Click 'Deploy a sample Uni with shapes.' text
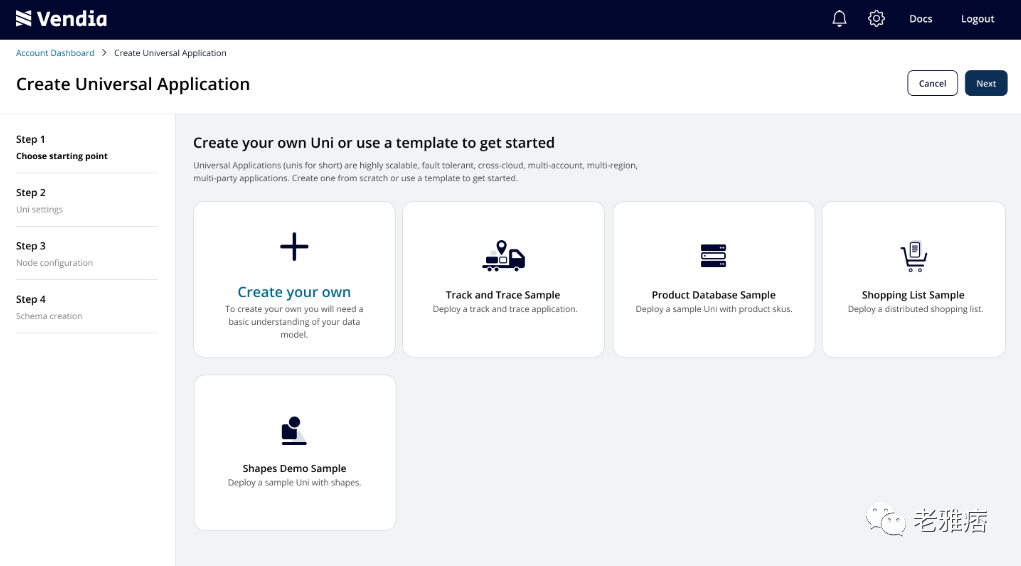This screenshot has width=1021, height=566. click(x=294, y=483)
